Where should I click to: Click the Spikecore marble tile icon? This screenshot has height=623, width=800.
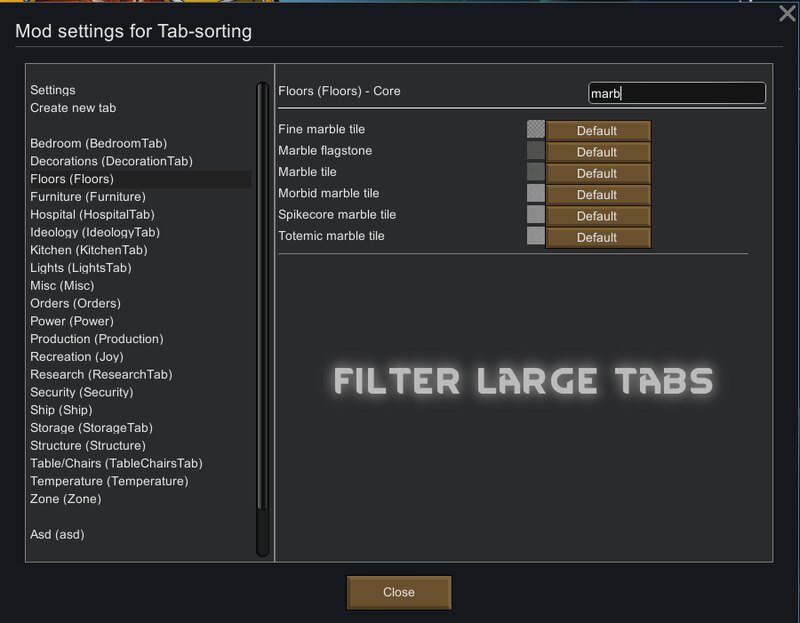point(536,215)
